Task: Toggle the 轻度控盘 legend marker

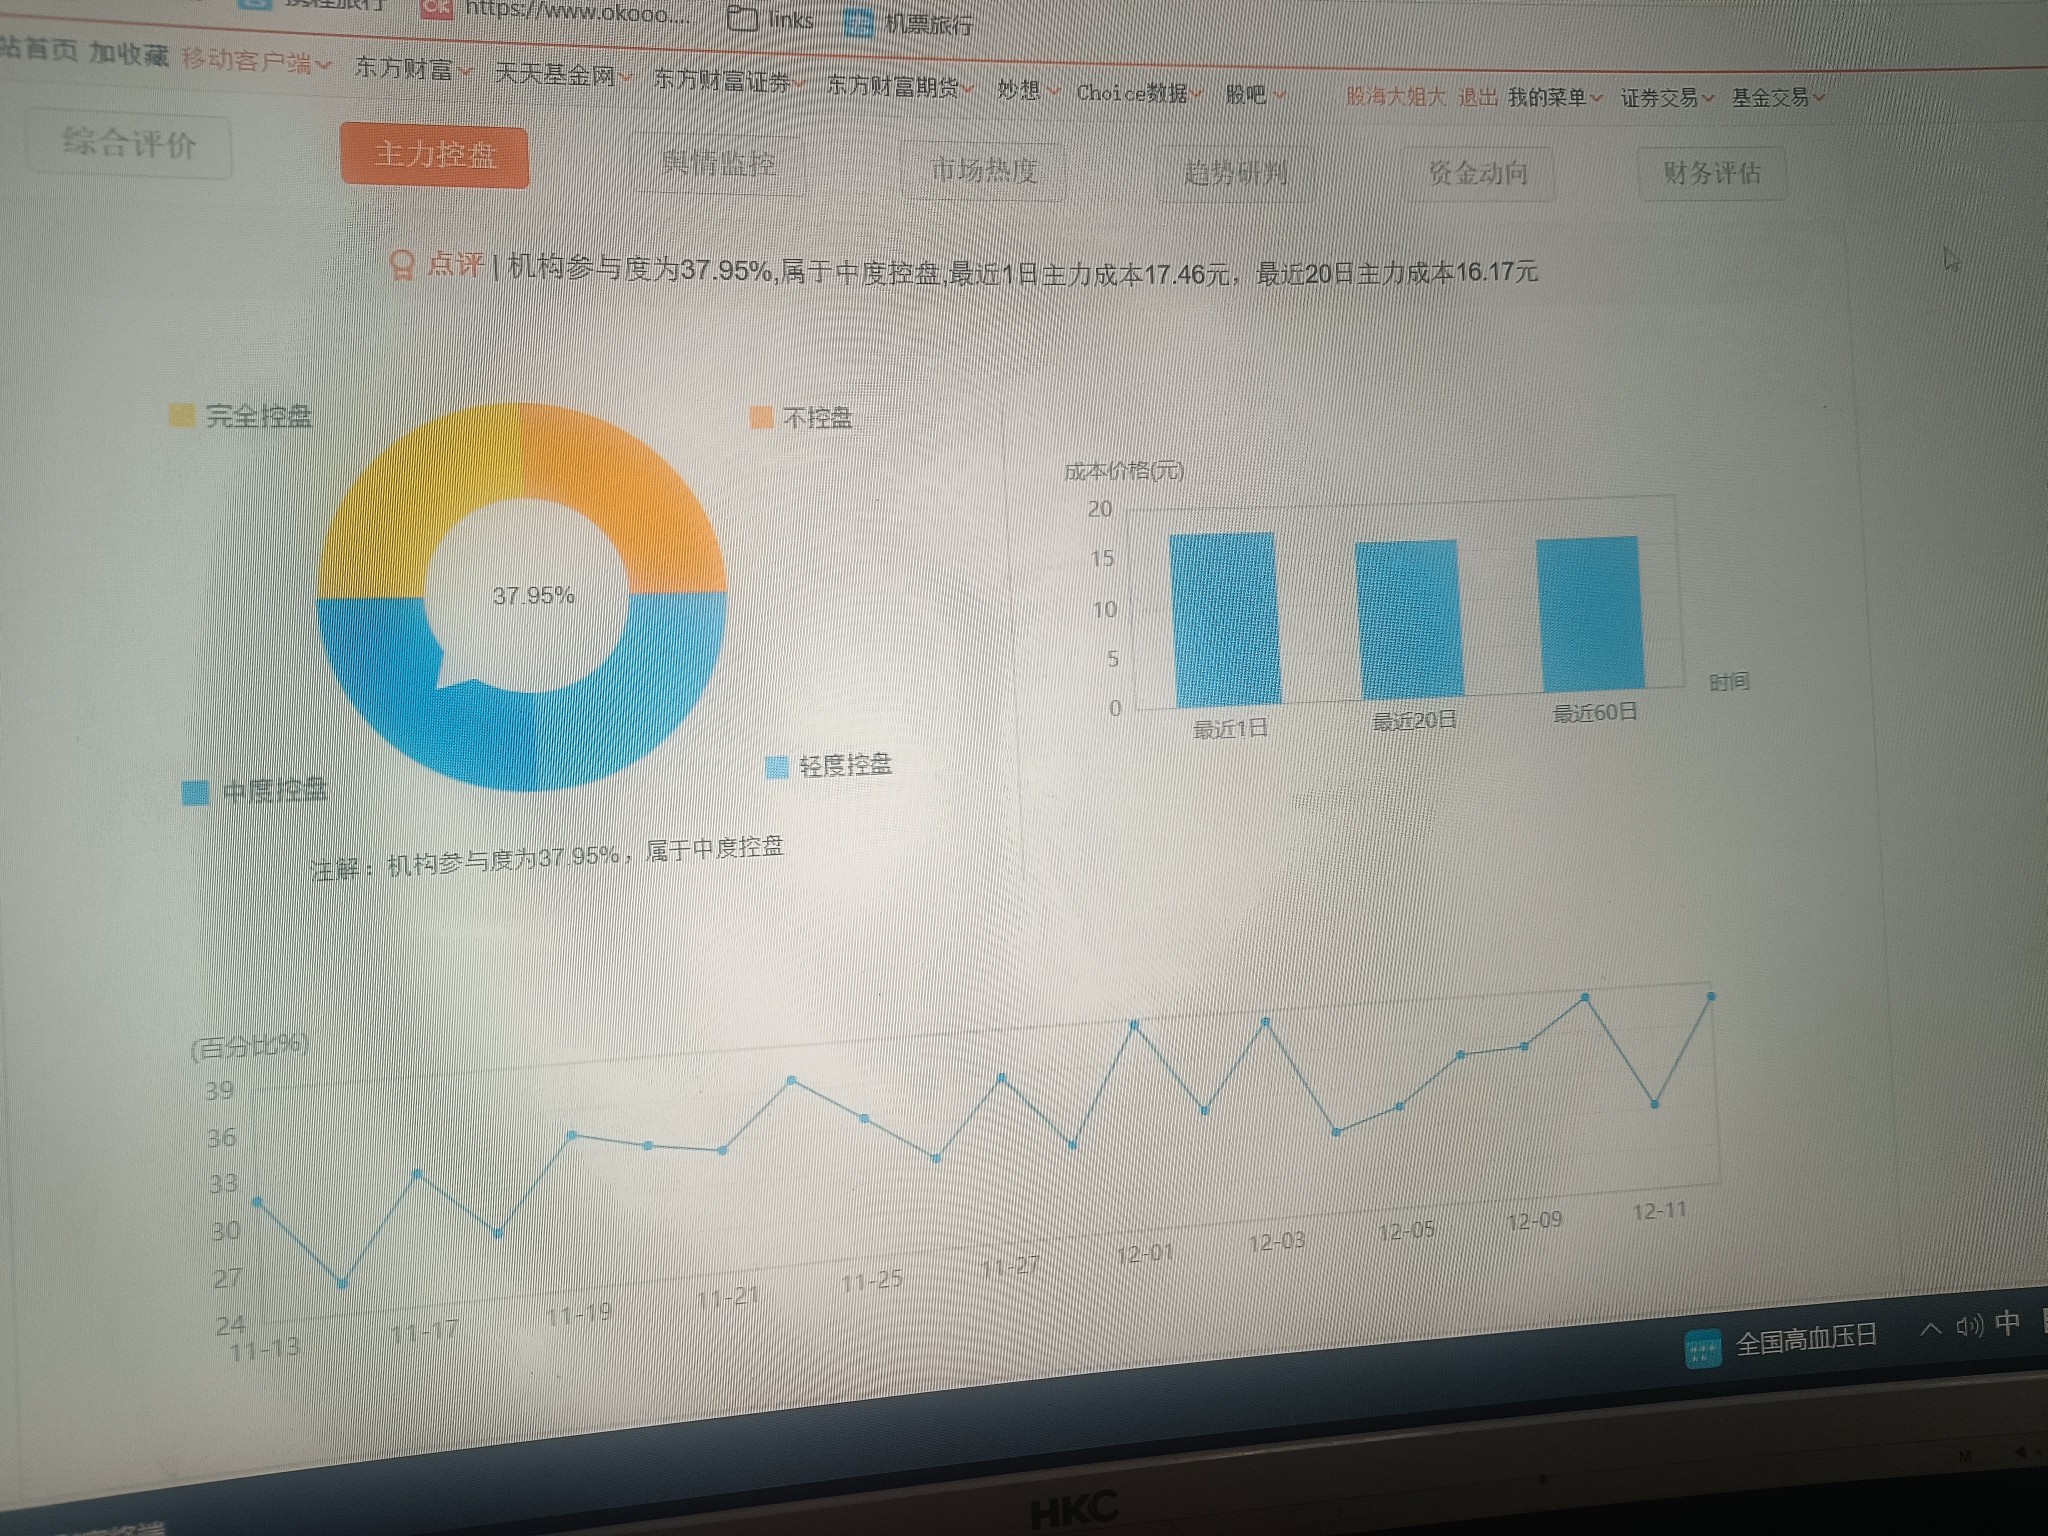Action: tap(777, 767)
